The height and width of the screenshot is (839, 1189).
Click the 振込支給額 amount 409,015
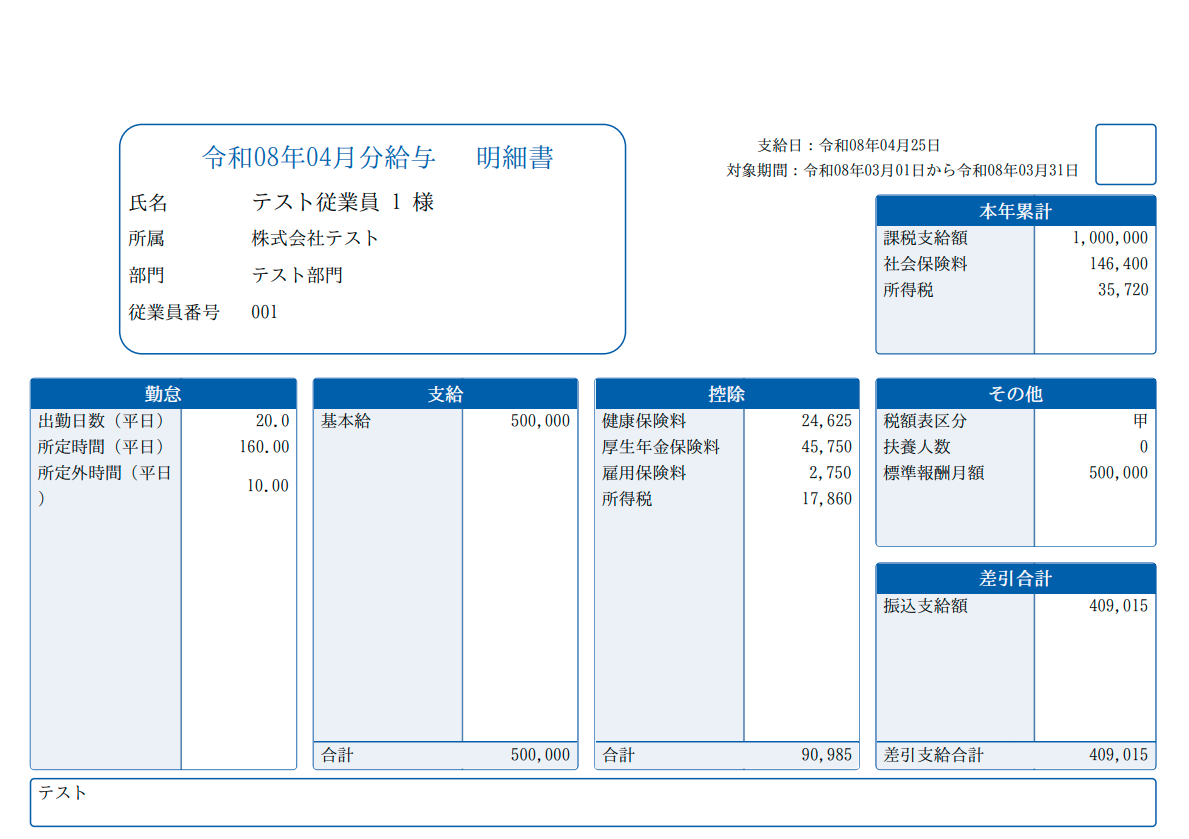tap(1118, 605)
